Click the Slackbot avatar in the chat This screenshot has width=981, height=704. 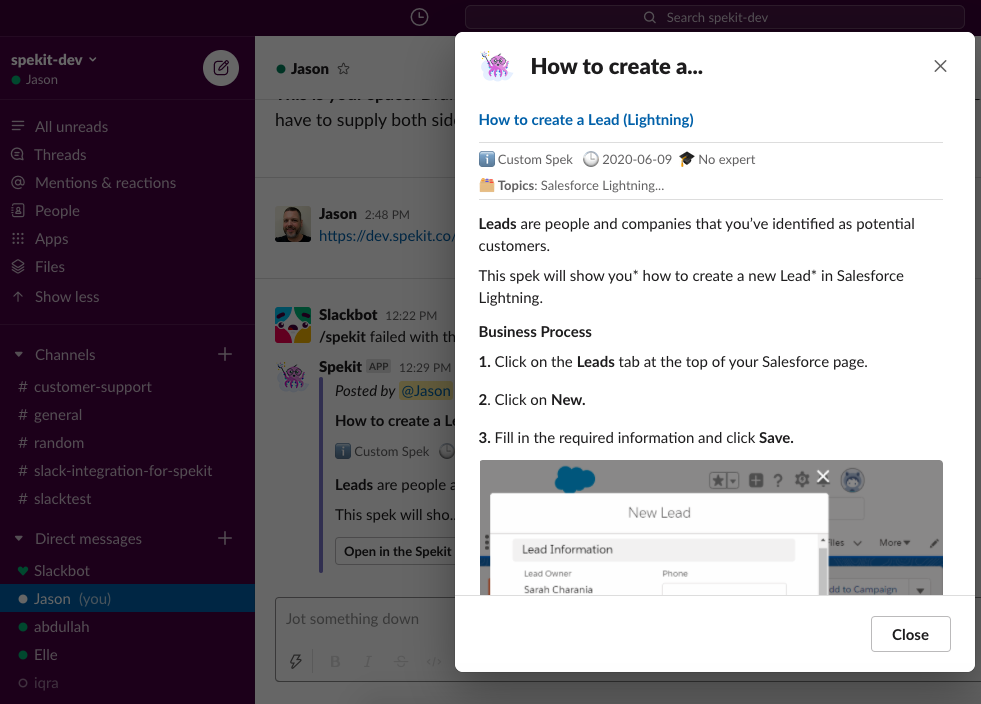(293, 325)
